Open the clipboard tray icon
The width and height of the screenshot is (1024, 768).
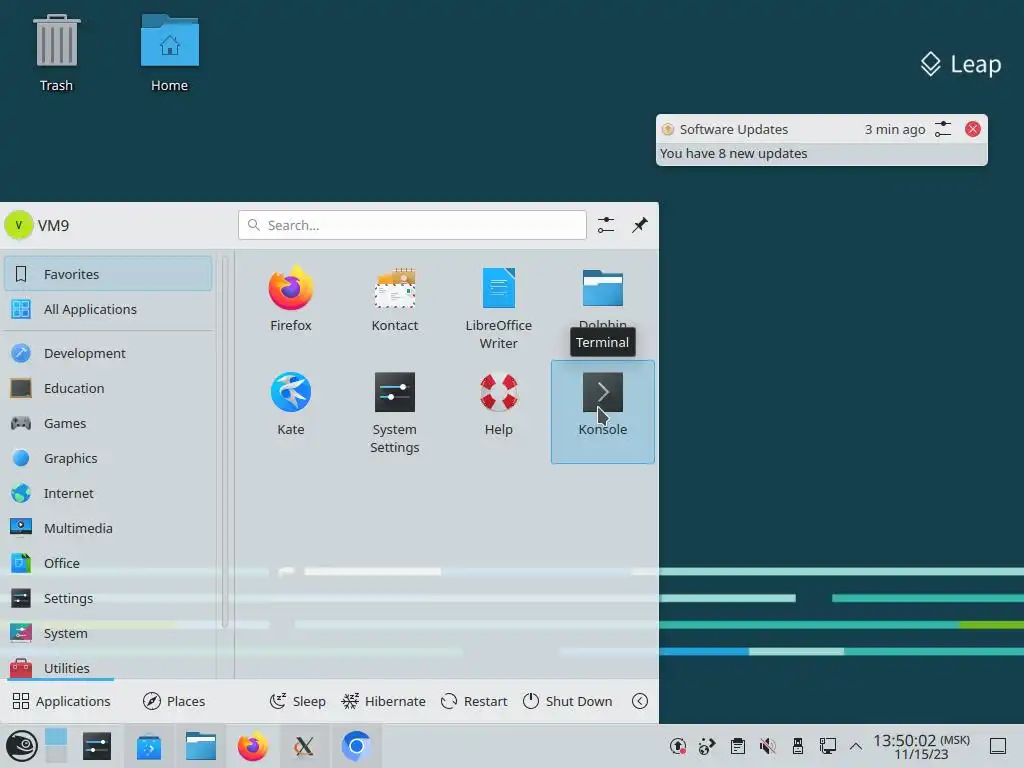[x=737, y=746]
